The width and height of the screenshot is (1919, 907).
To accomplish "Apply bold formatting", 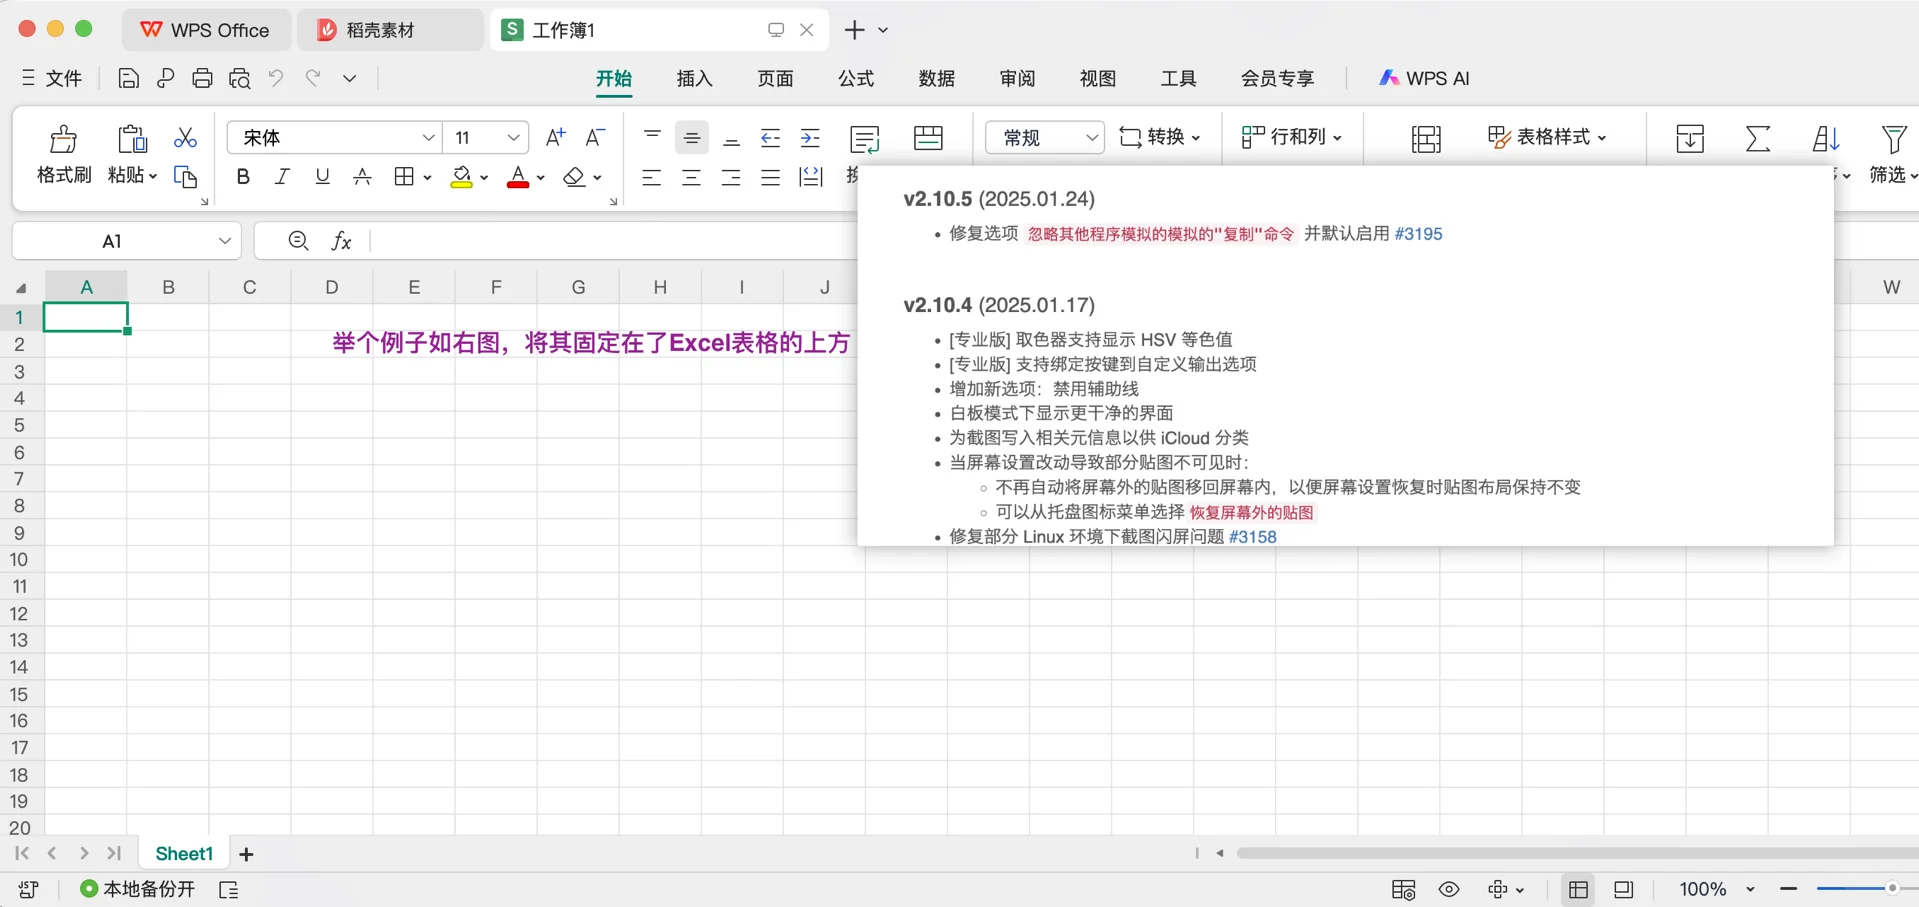I will pos(242,176).
